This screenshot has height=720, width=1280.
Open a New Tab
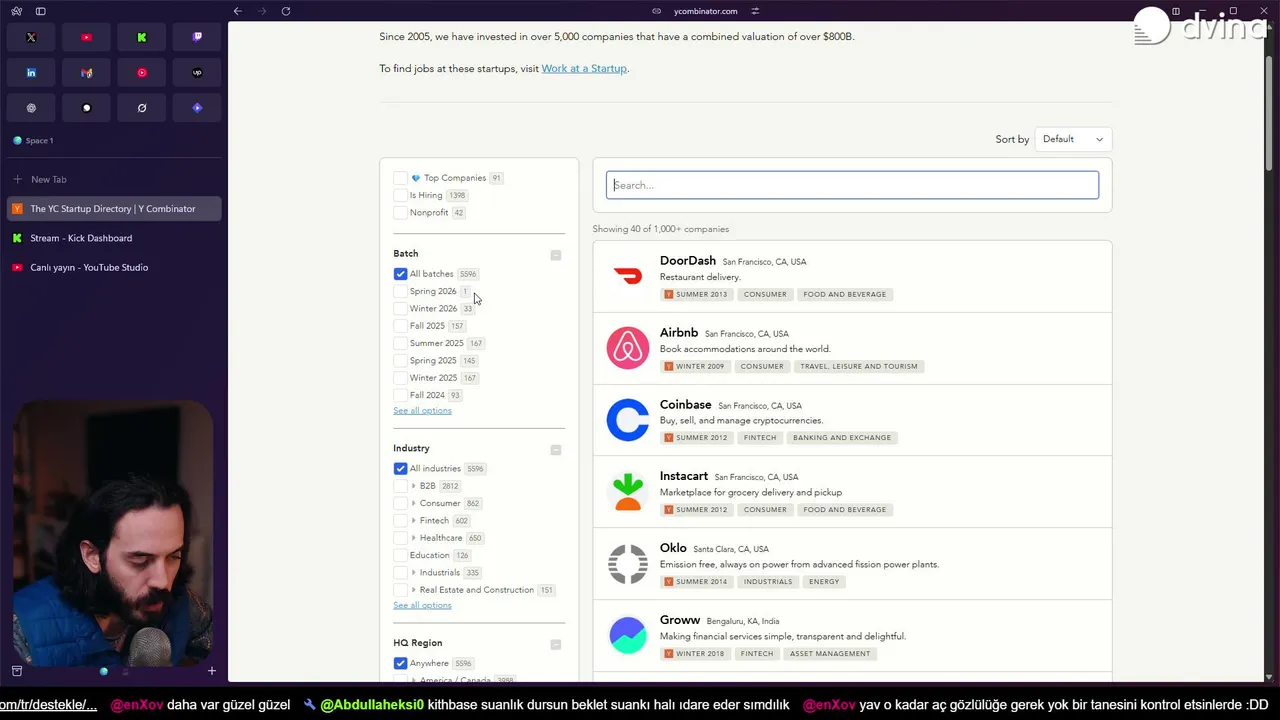[x=114, y=179]
